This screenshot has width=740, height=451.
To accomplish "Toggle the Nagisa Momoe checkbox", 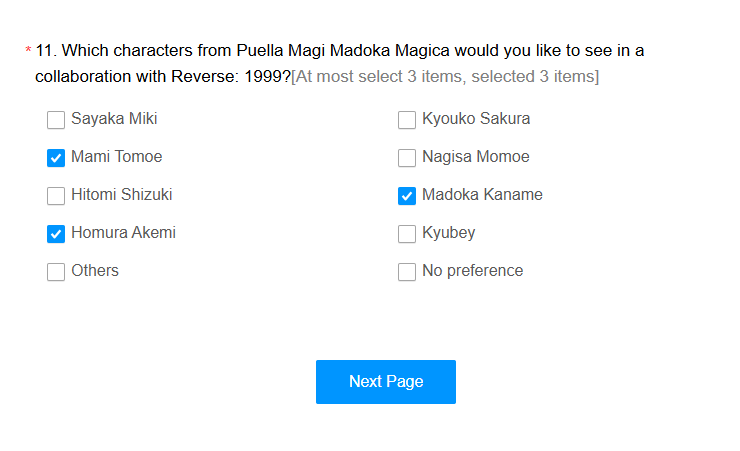I will click(x=407, y=158).
